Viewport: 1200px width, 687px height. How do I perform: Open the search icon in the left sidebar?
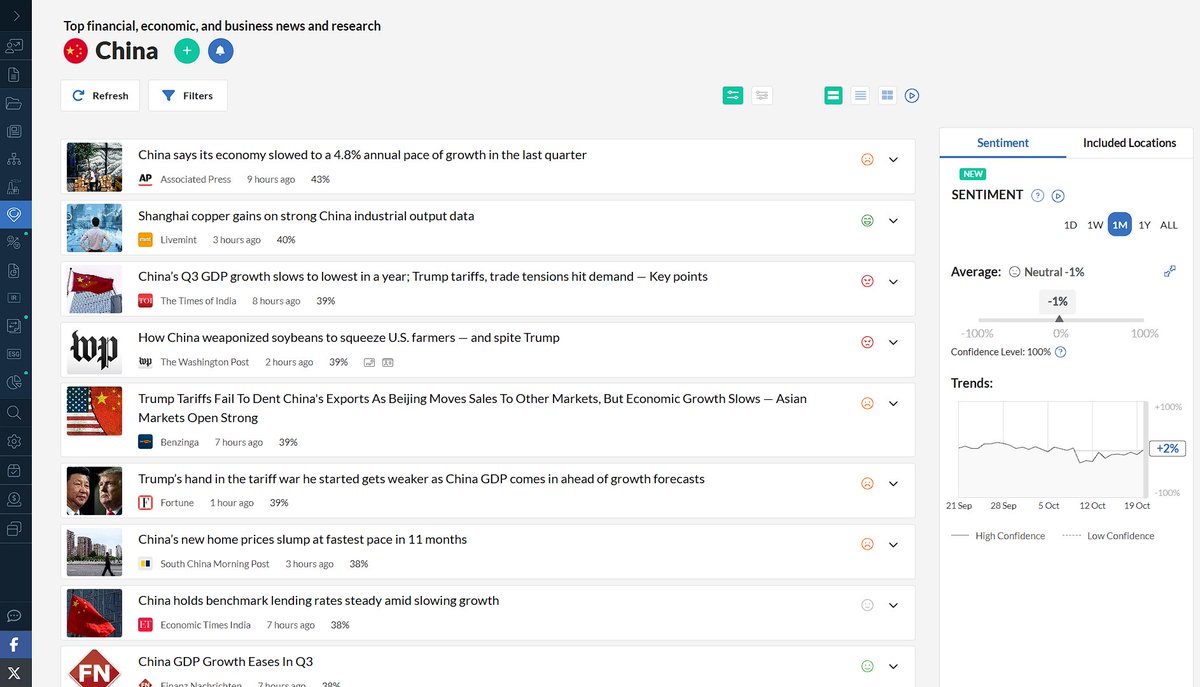15,412
